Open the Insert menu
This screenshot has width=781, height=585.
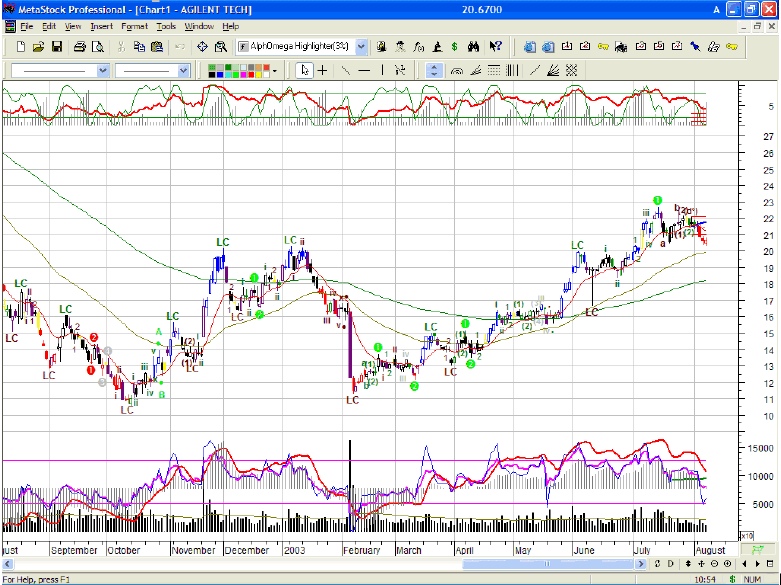(x=102, y=26)
